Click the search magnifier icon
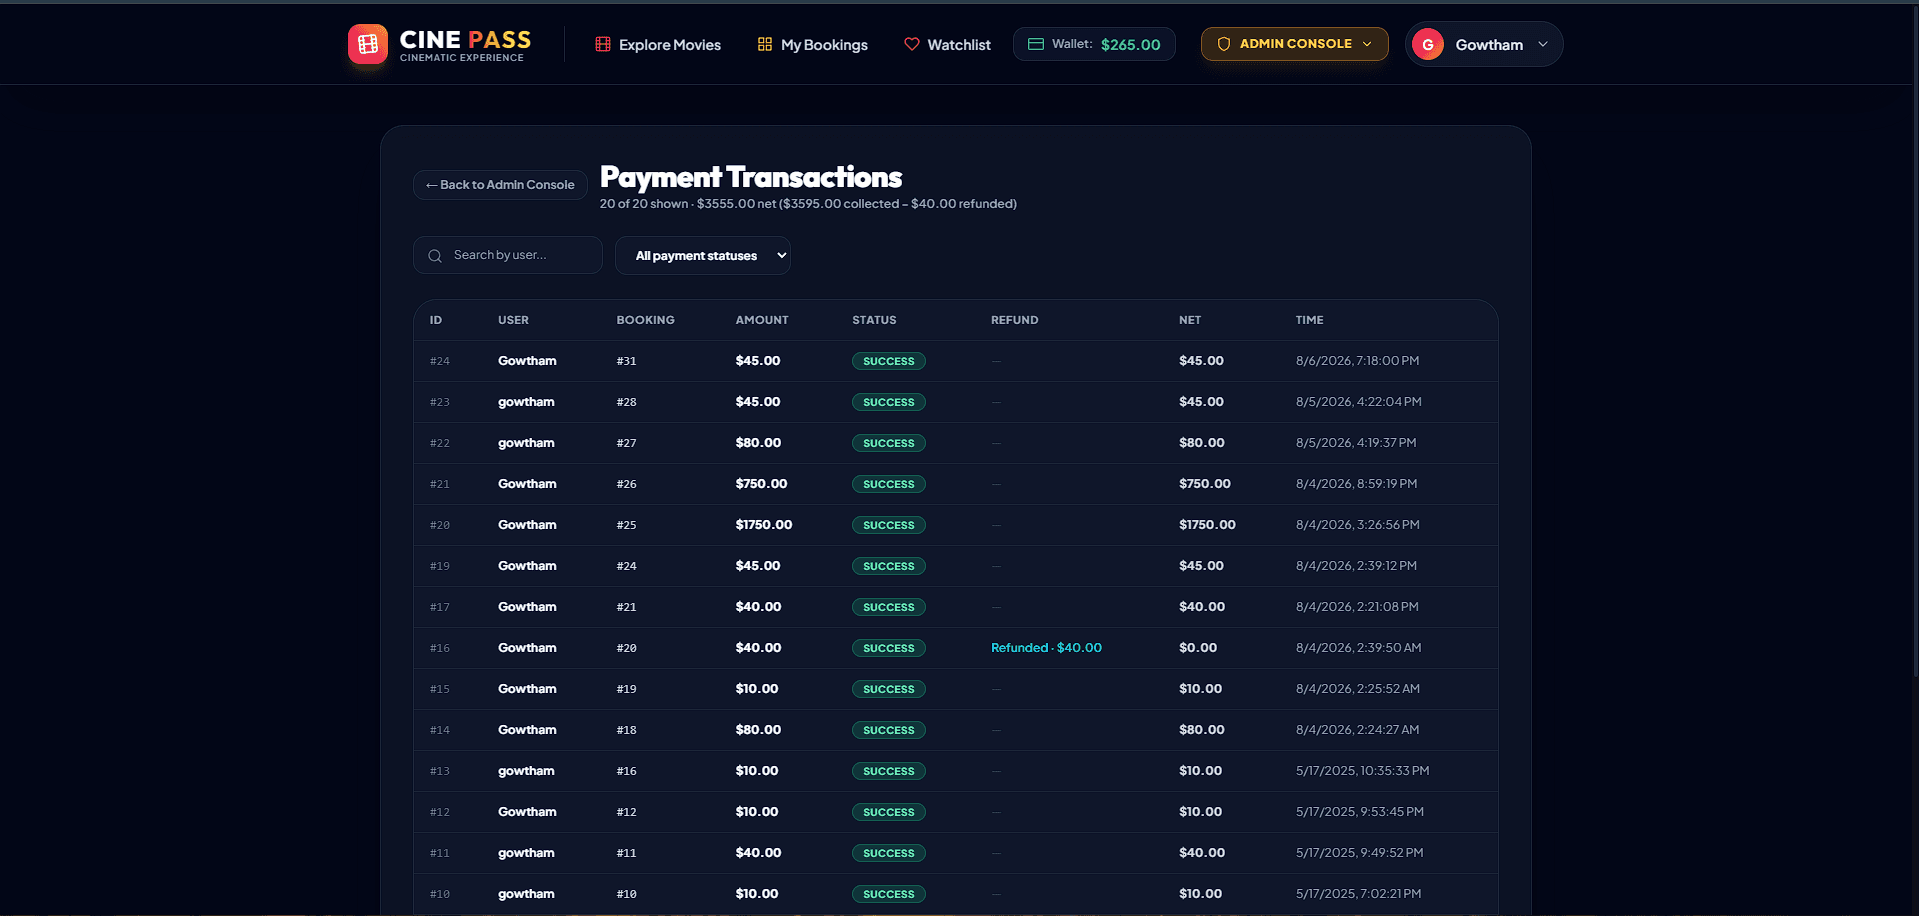This screenshot has height=916, width=1919. 435,256
